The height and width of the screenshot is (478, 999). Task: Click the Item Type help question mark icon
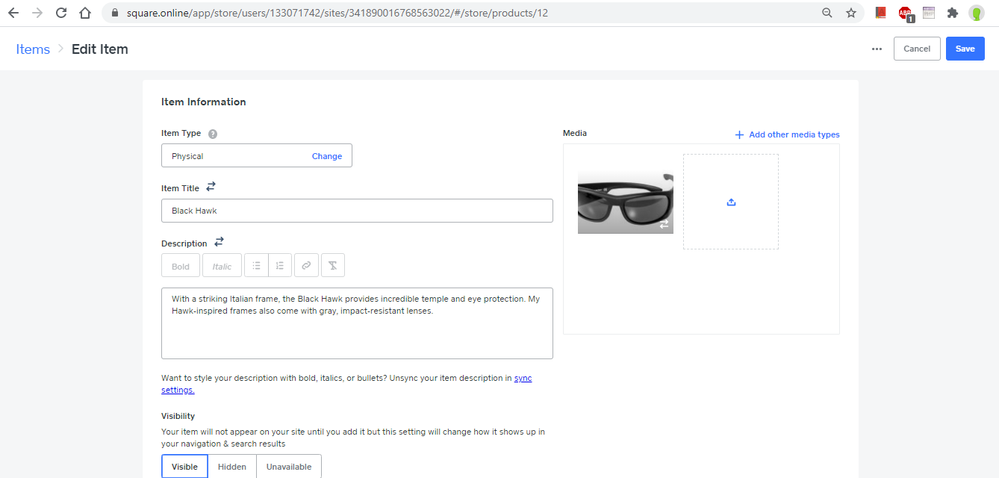tap(213, 134)
